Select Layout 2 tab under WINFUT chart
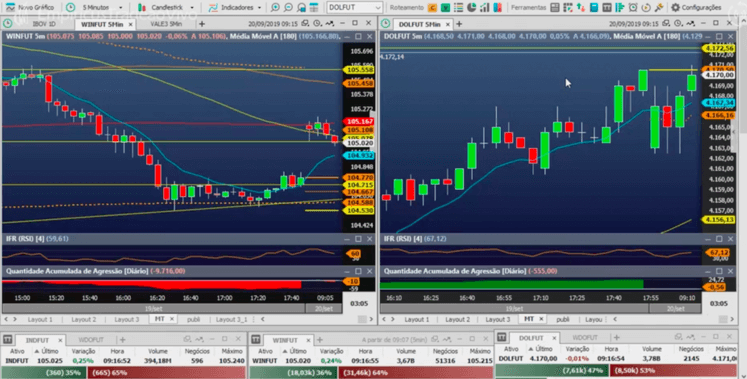The width and height of the screenshot is (747, 379). pyautogui.click(x=83, y=319)
